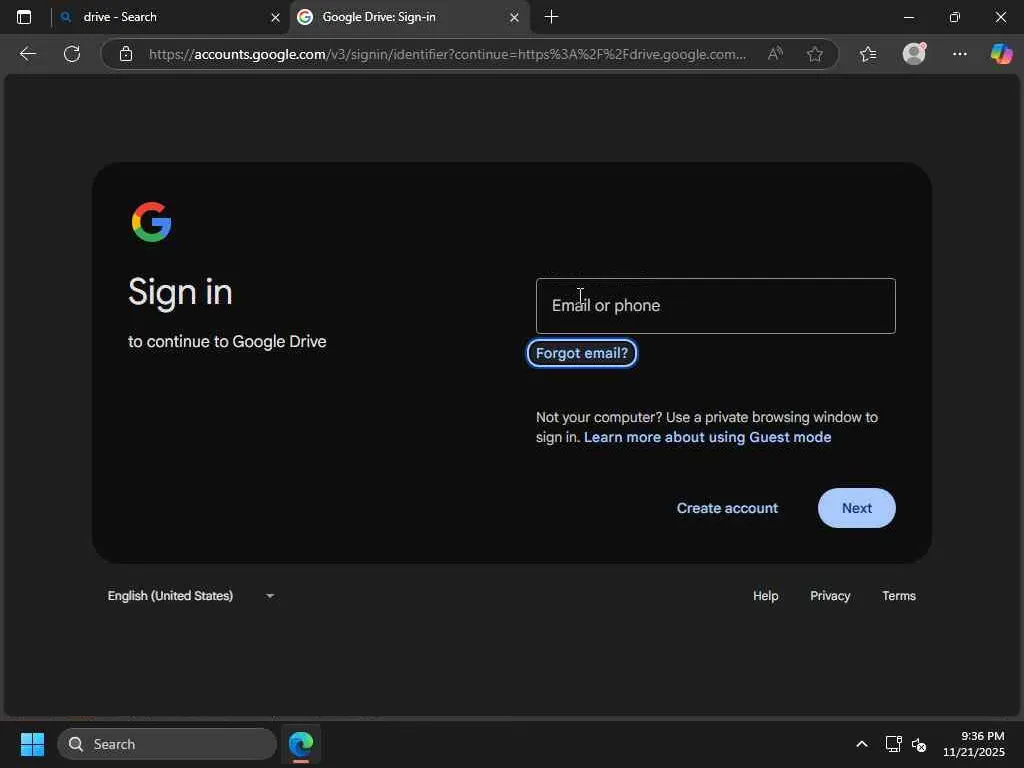This screenshot has height=768, width=1024.
Task: Open Learn more about using Guest mode
Action: point(707,437)
